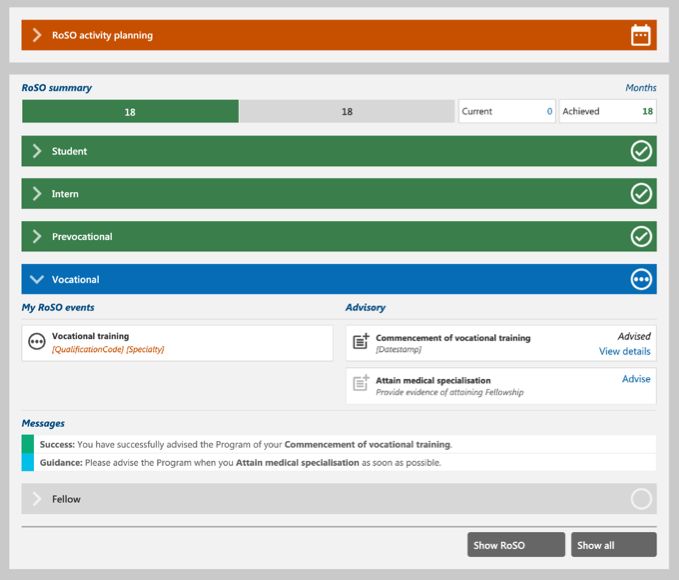Click the Student section title
Viewport: 679px width, 580px height.
coord(69,151)
